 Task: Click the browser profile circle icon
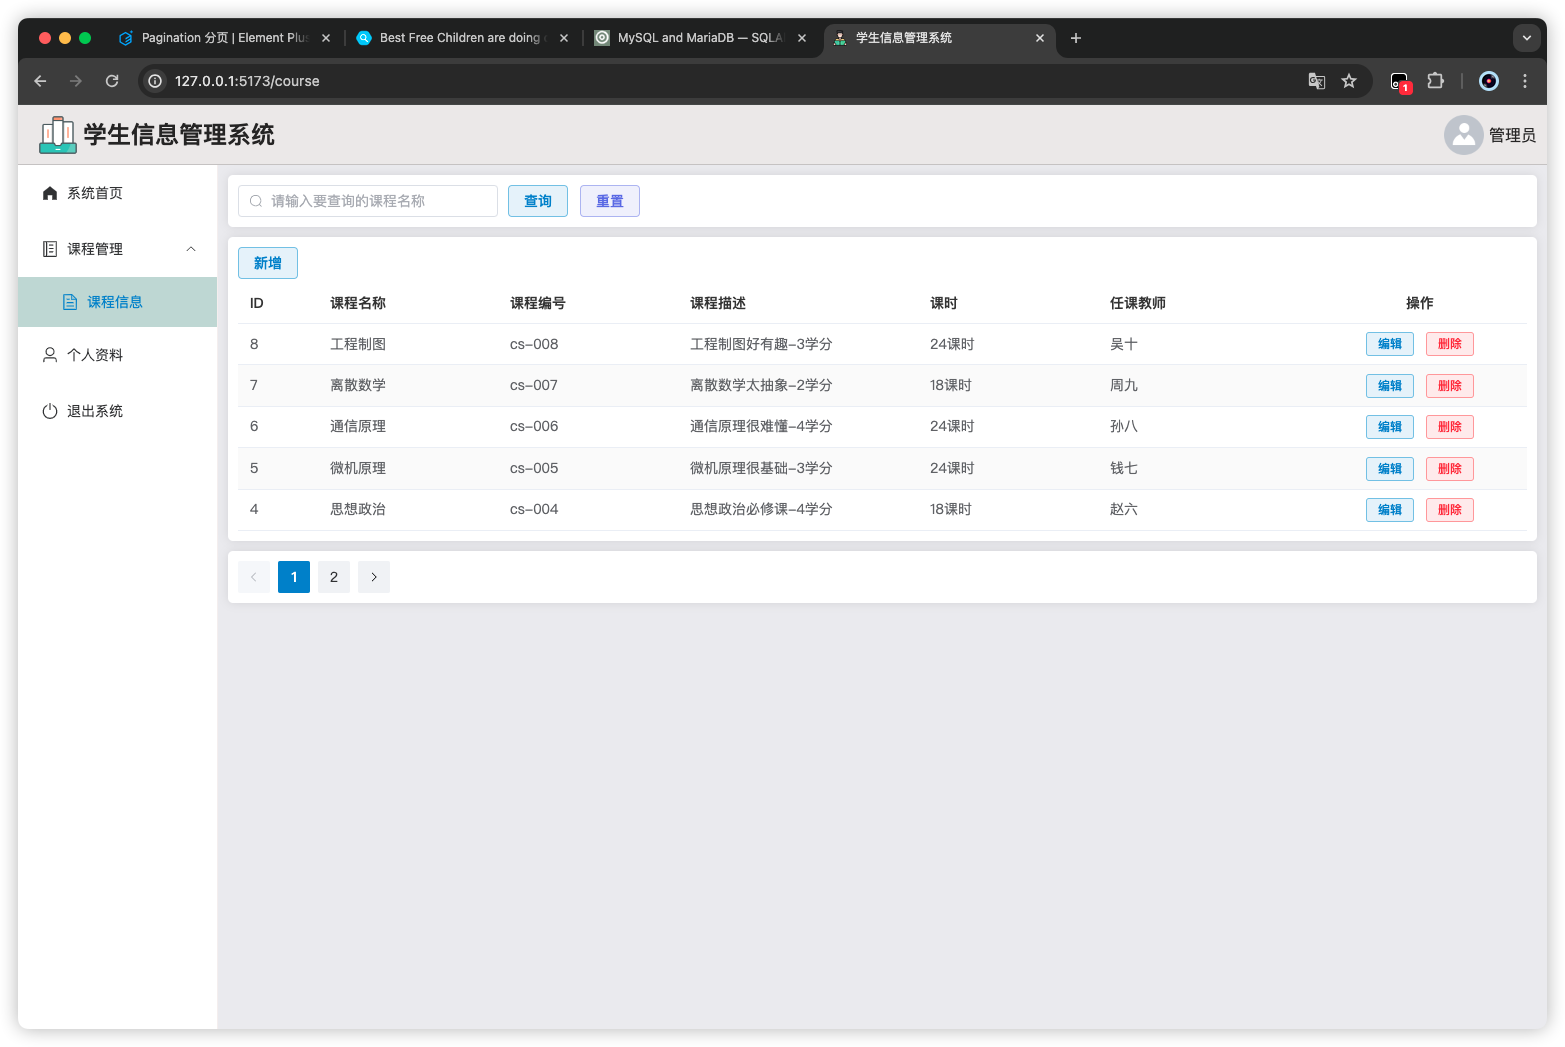coord(1489,81)
